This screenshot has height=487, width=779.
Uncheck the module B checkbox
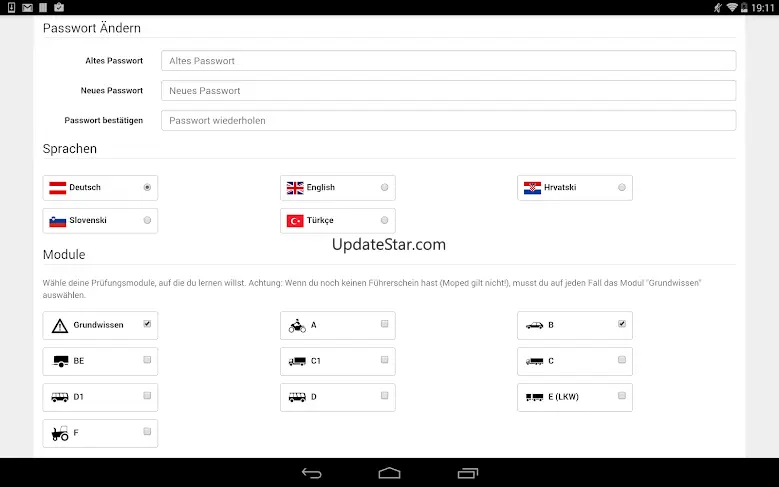coord(622,324)
